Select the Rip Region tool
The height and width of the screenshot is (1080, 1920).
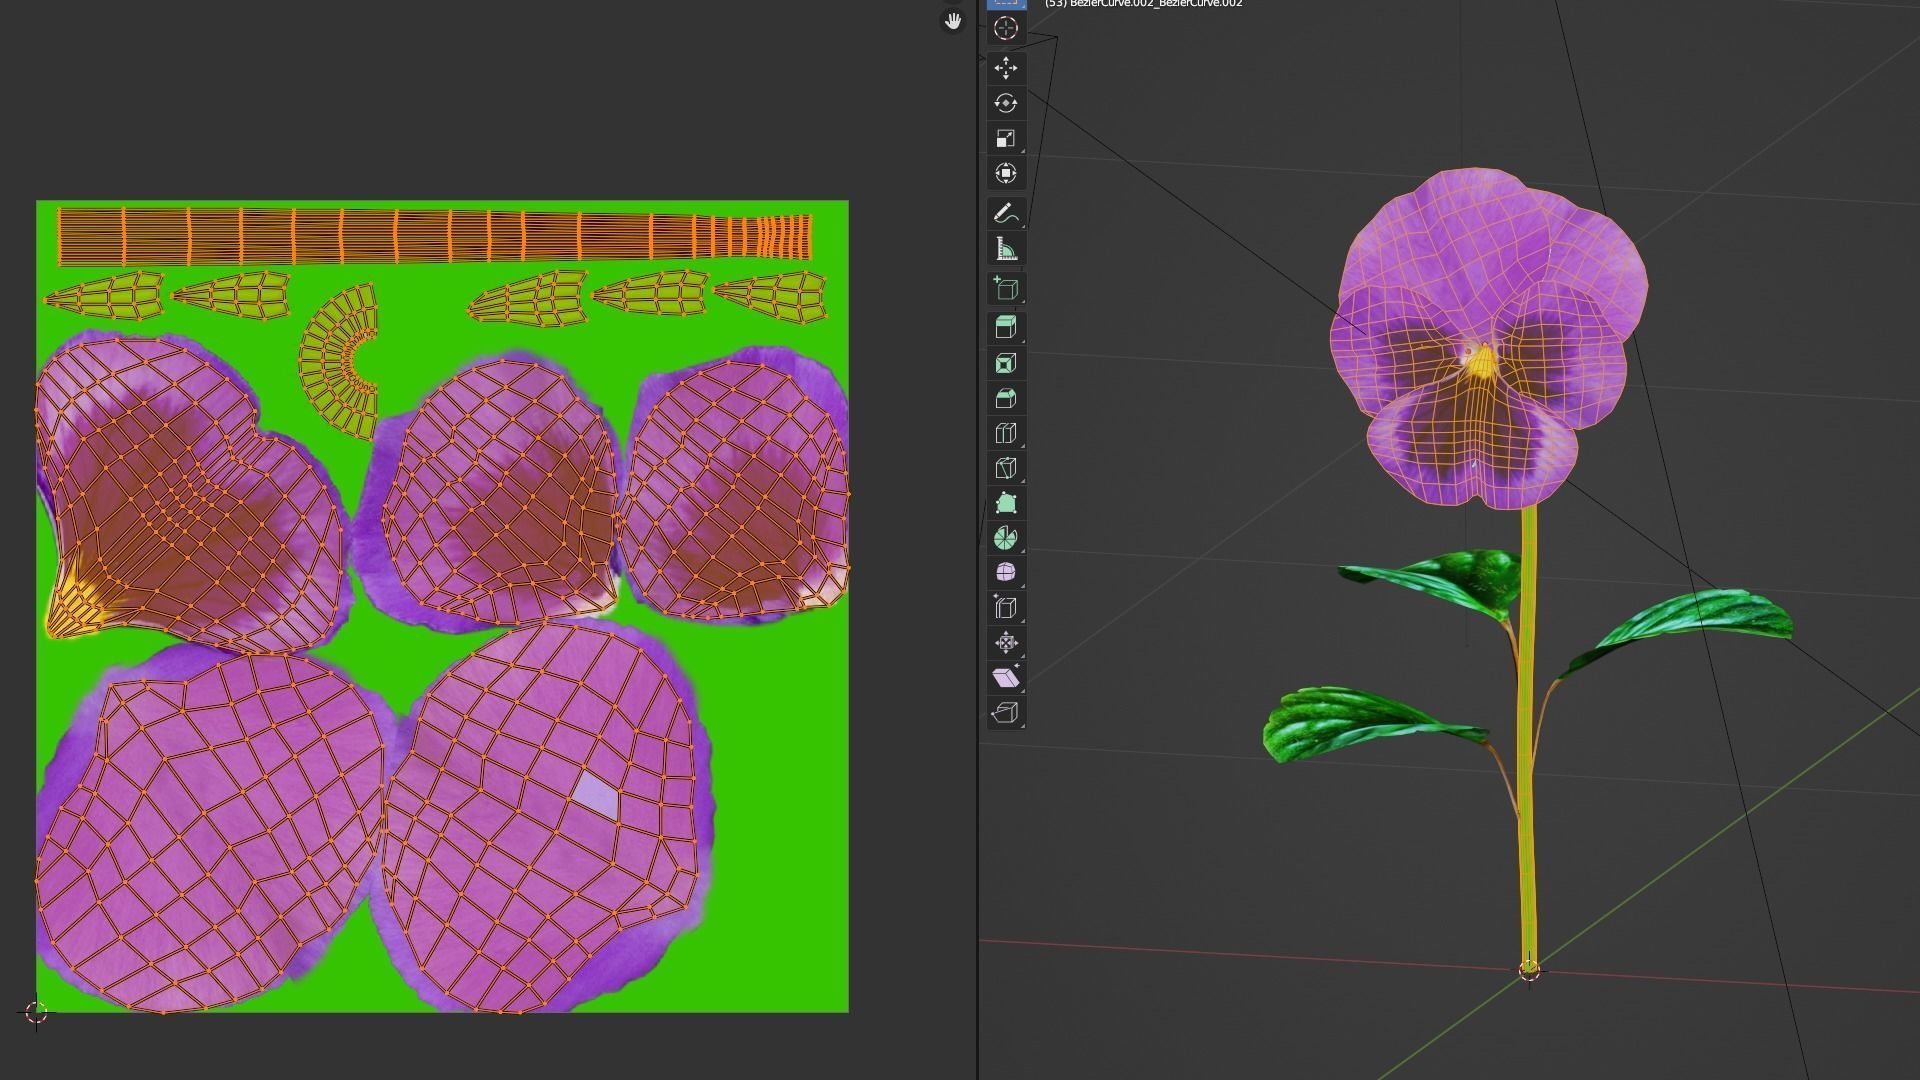coord(1006,712)
